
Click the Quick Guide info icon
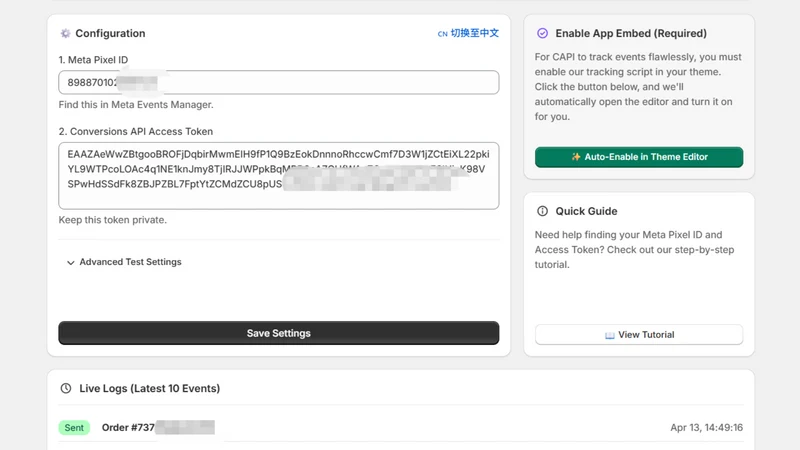pos(542,211)
